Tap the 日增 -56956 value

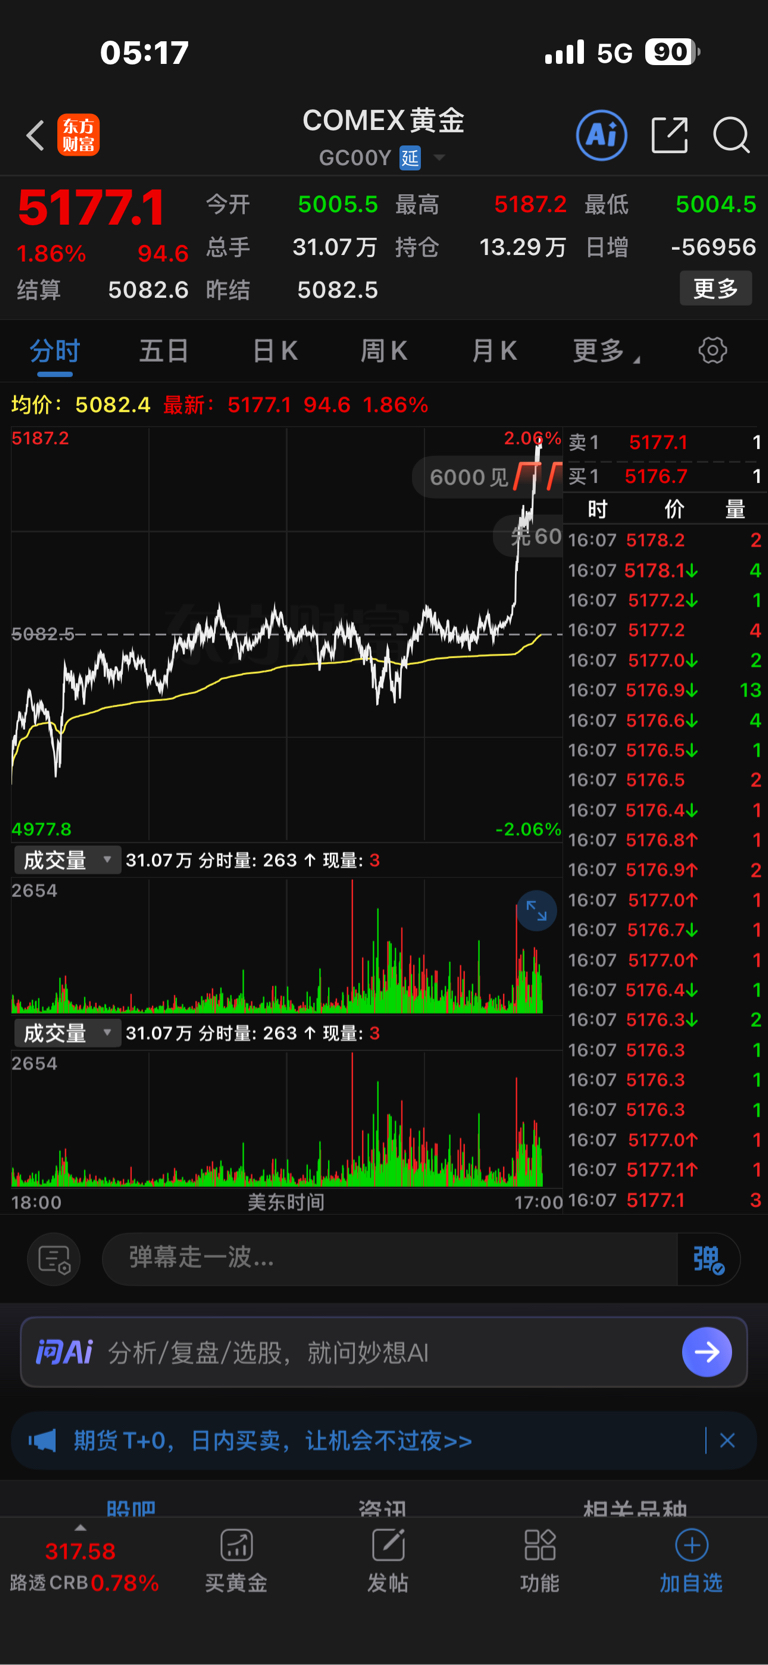point(713,247)
